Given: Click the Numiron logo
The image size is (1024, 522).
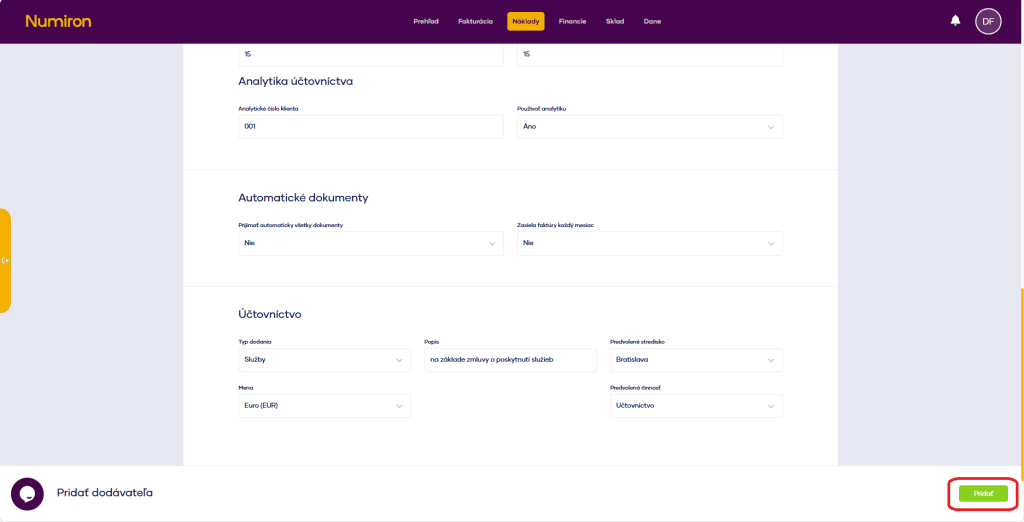Looking at the screenshot, I should 58,21.
